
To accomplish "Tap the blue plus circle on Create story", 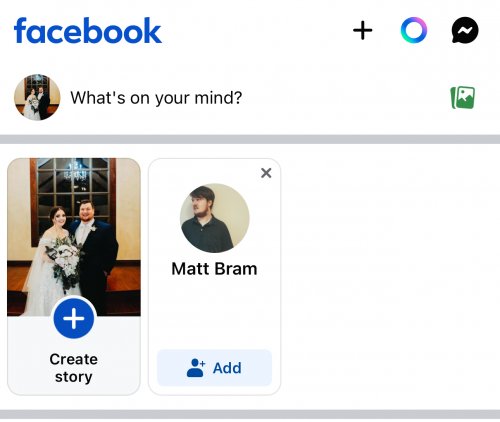I will pyautogui.click(x=74, y=318).
